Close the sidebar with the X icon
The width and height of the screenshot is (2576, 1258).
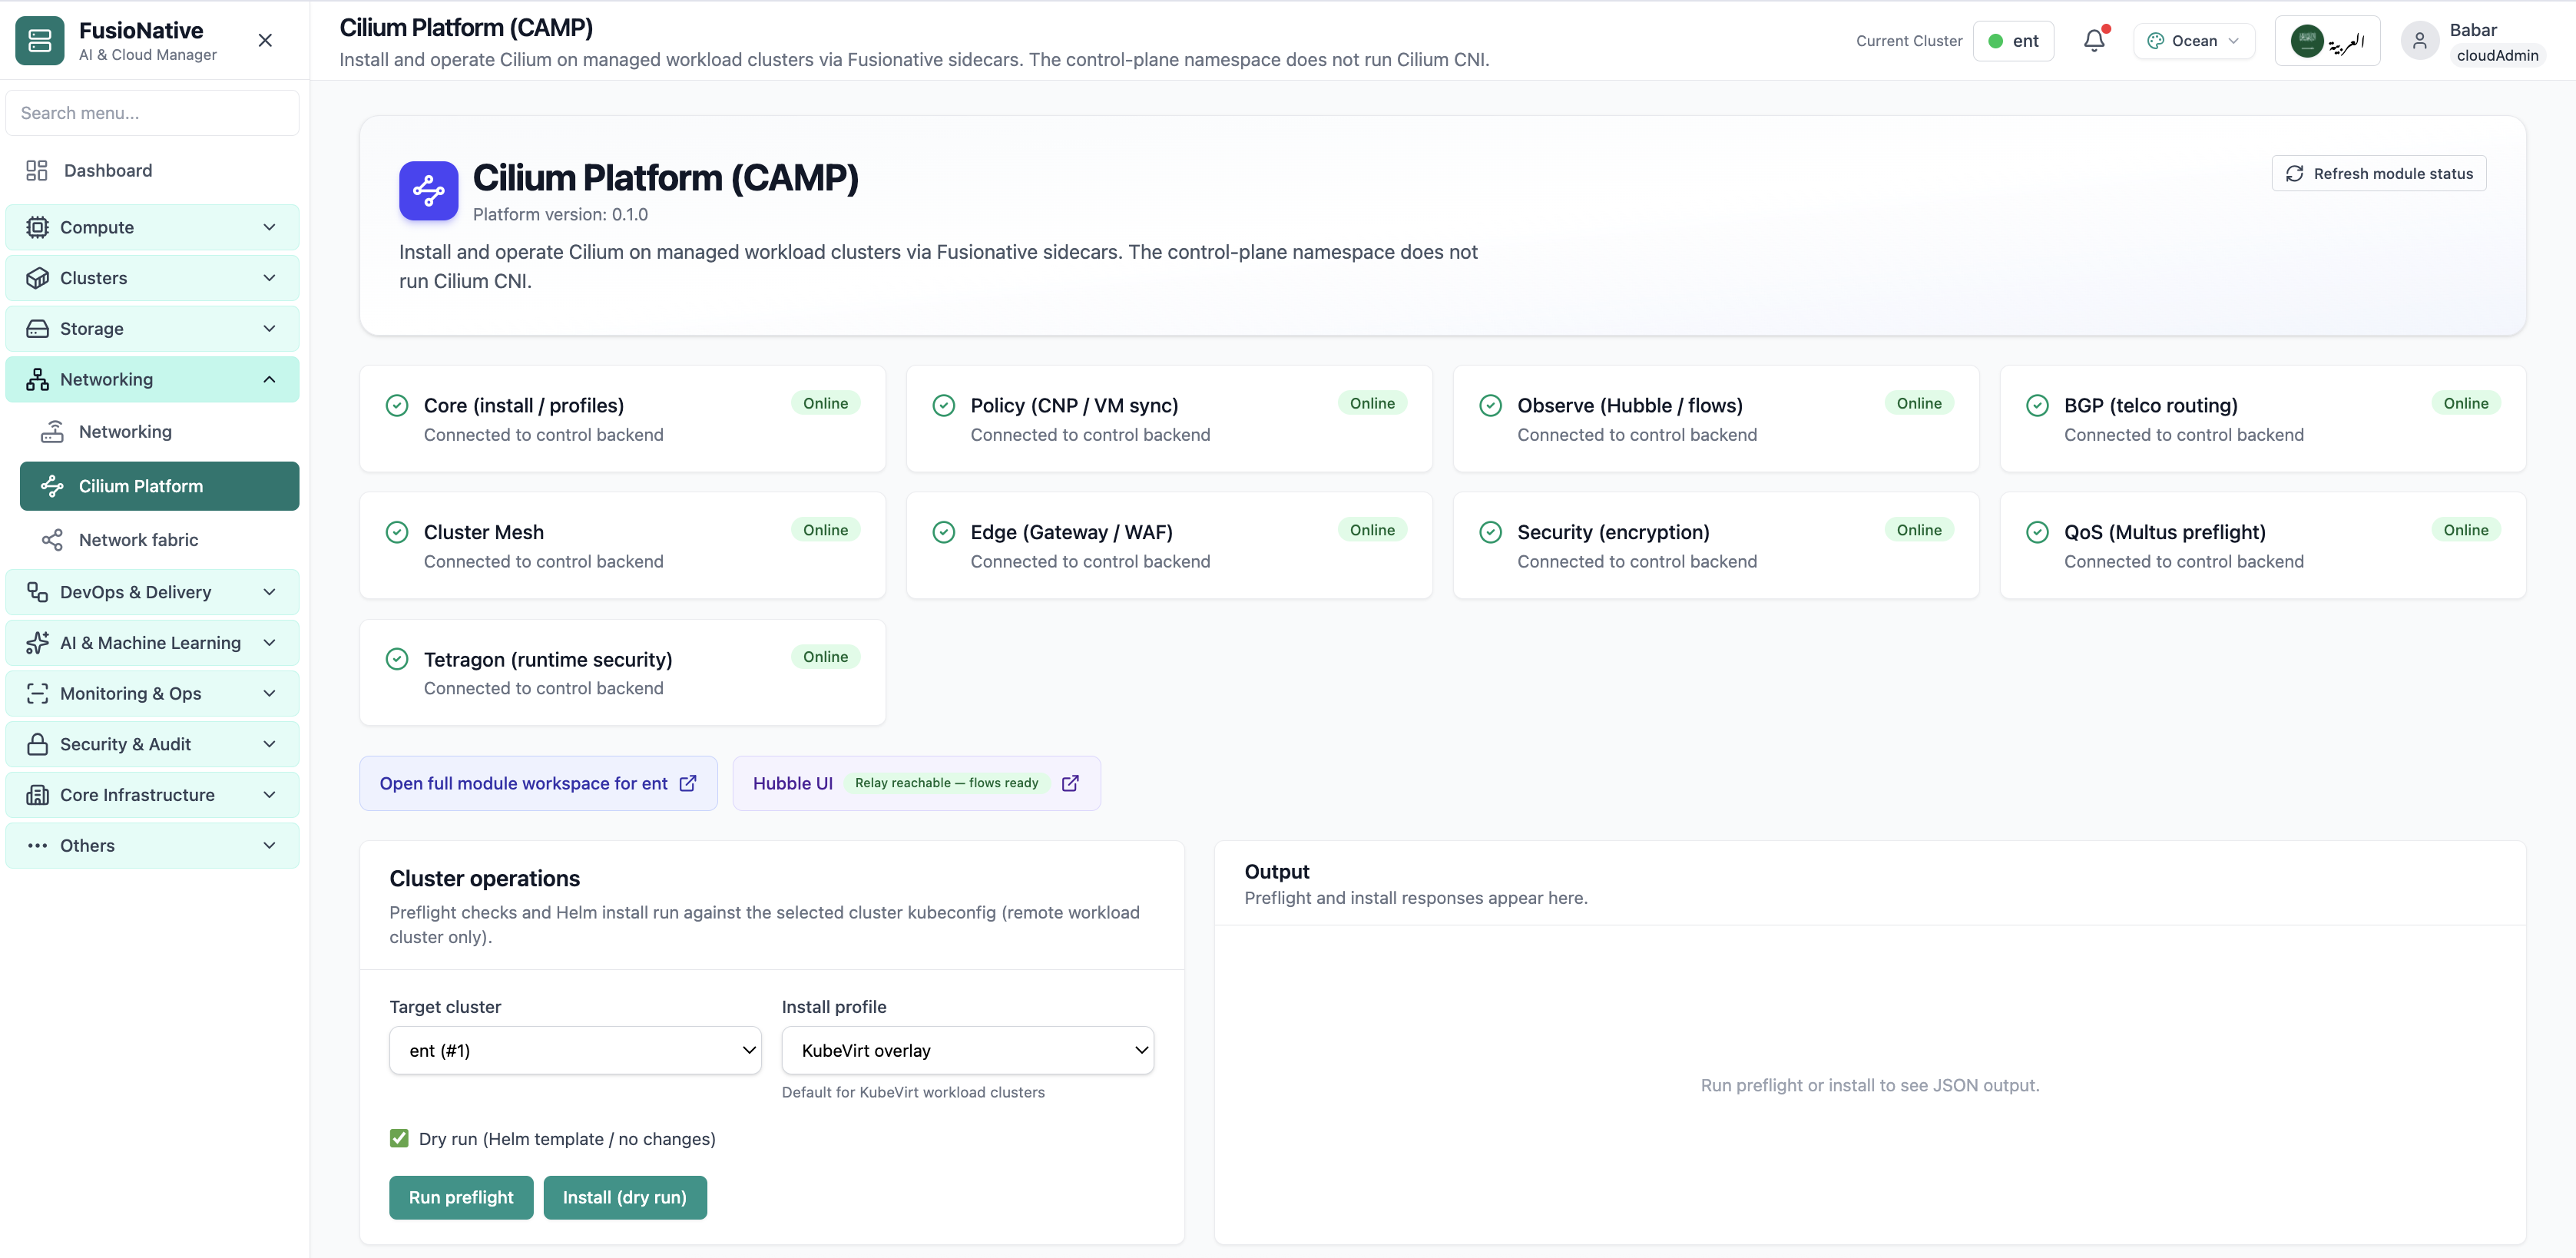pos(265,41)
